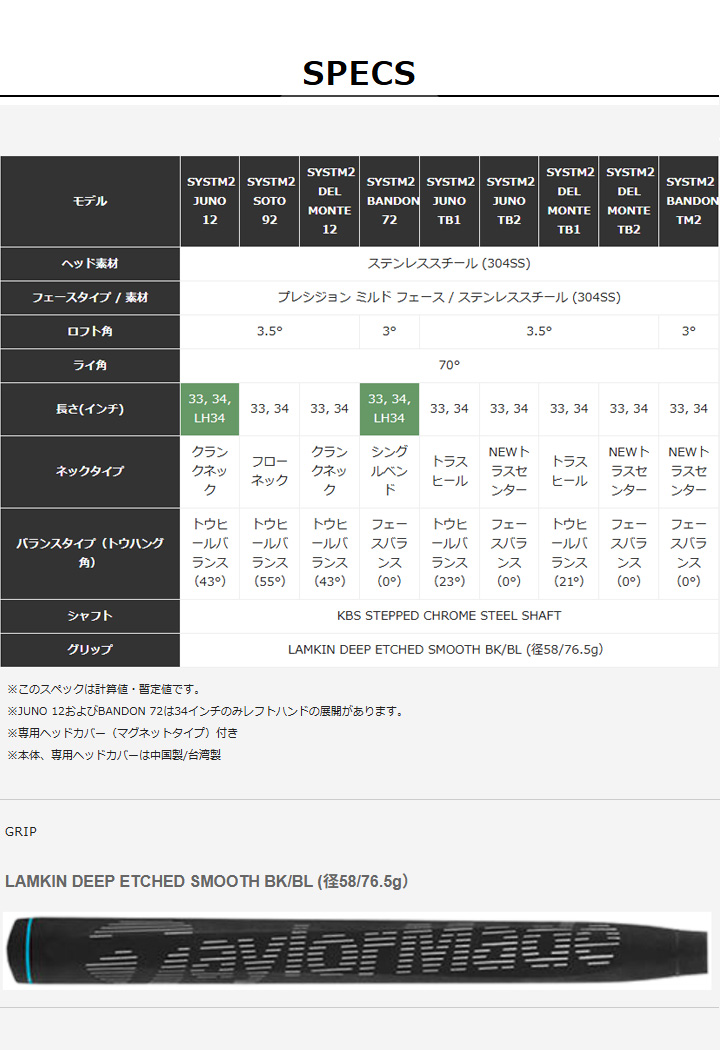Click the NEWトラスセンター neck cell for JUNO TB2
The height and width of the screenshot is (1050, 720).
509,471
